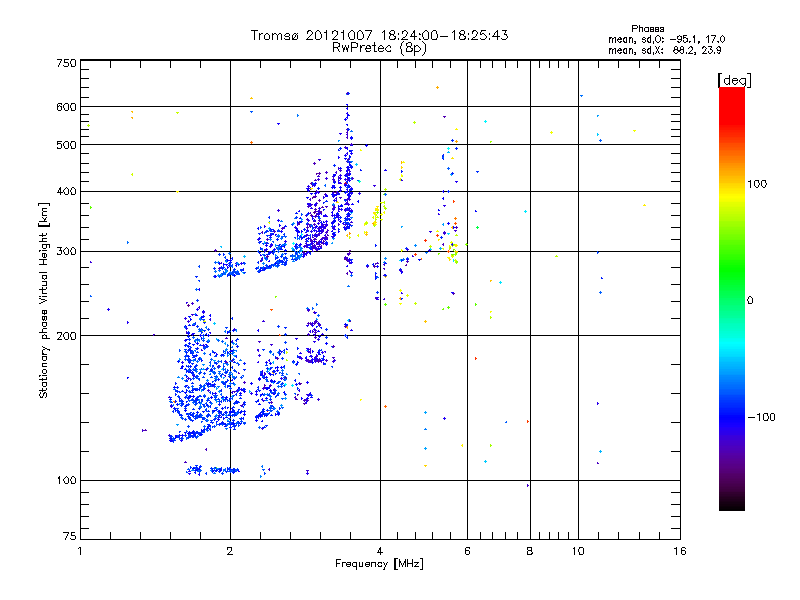The width and height of the screenshot is (800, 600).
Task: Pick the black bottom of the phase colorbar
Action: point(732,503)
